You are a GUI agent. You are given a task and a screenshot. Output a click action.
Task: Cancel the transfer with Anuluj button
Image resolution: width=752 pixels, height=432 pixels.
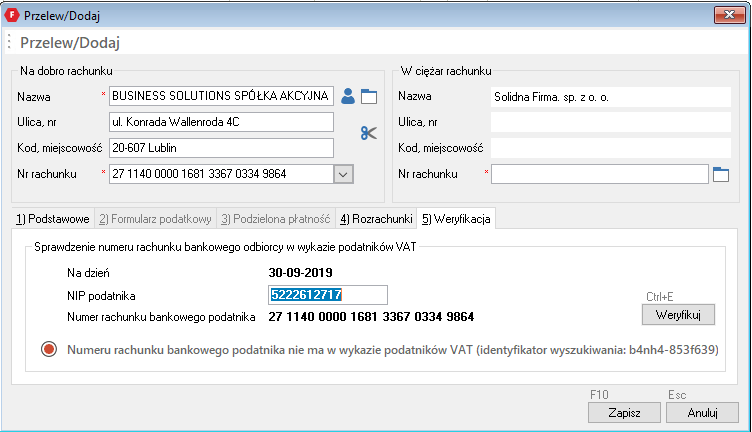coord(701,412)
